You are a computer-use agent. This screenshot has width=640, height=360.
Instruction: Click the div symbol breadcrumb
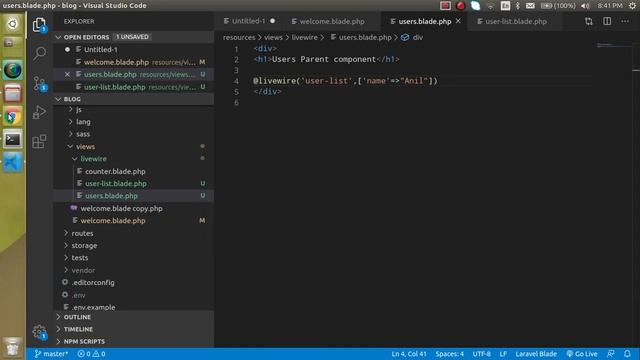tap(412, 37)
